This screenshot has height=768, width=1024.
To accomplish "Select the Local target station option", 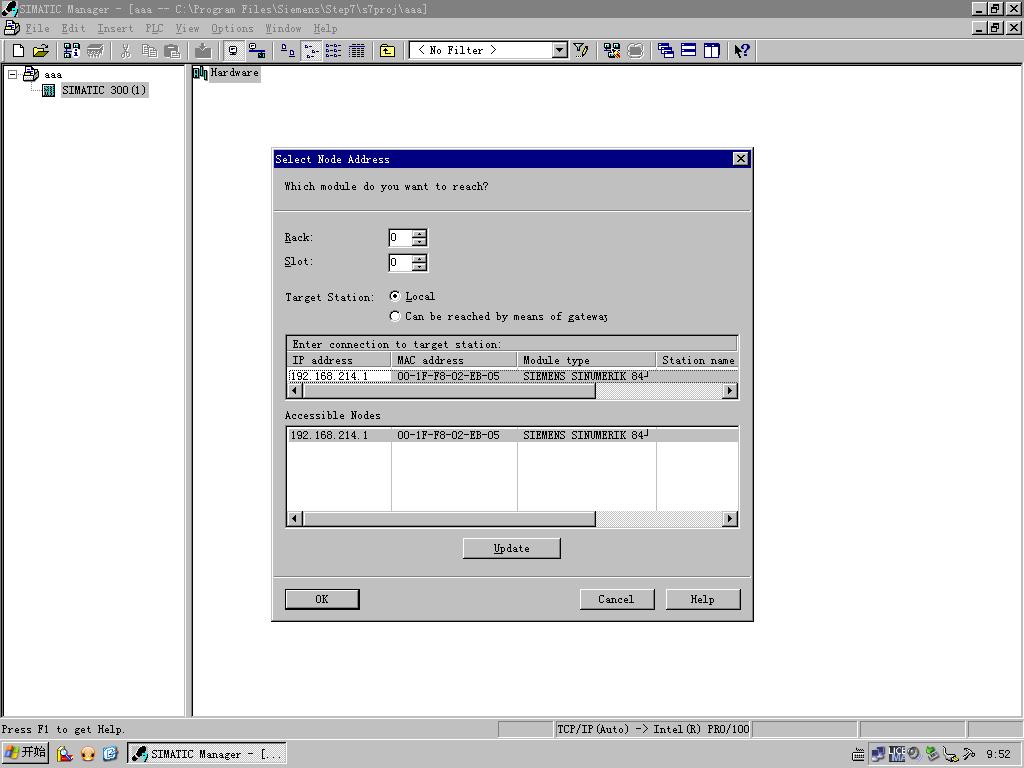I will pos(395,296).
